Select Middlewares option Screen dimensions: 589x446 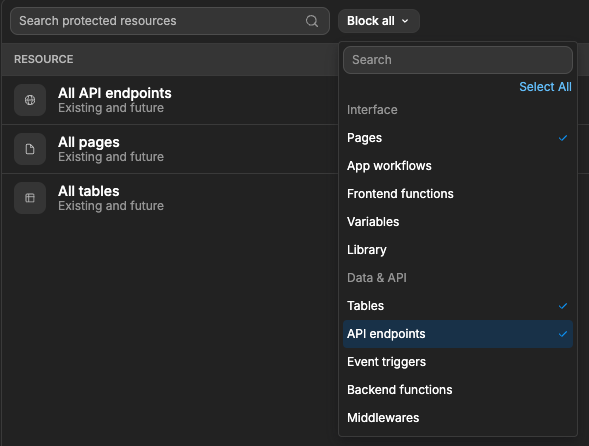[x=458, y=418]
